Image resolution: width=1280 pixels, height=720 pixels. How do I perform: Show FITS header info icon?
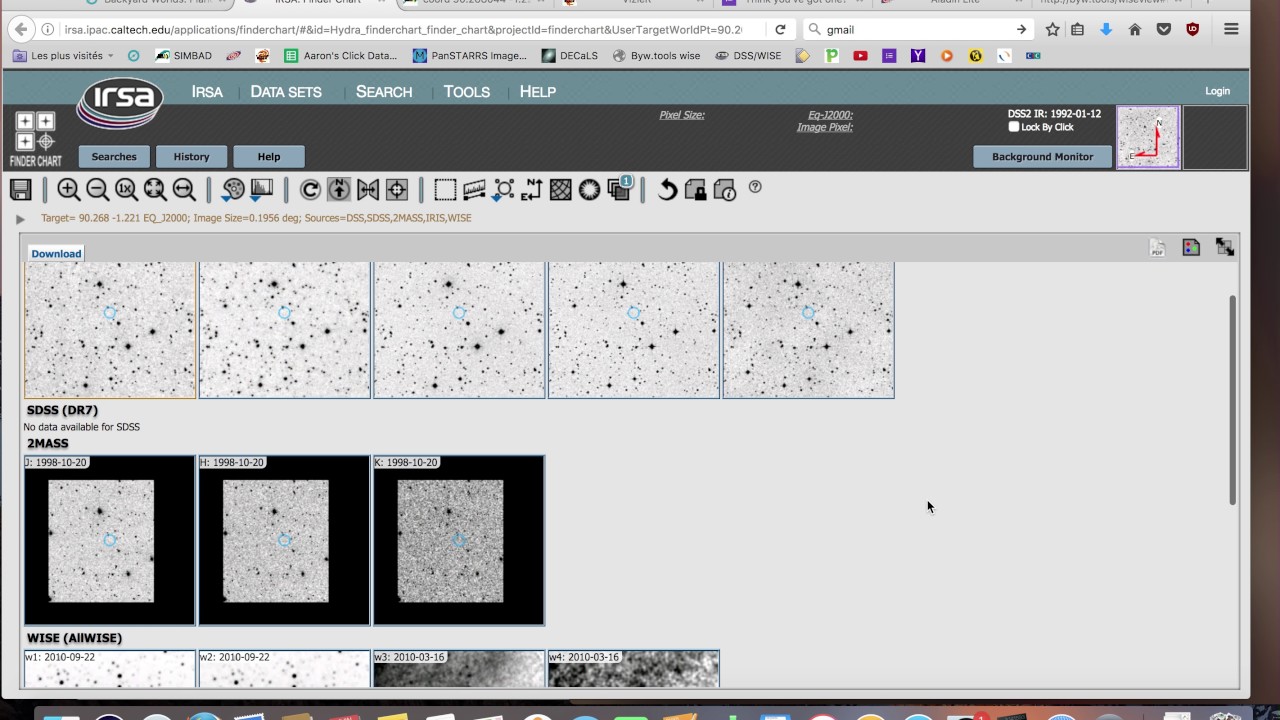pyautogui.click(x=725, y=189)
